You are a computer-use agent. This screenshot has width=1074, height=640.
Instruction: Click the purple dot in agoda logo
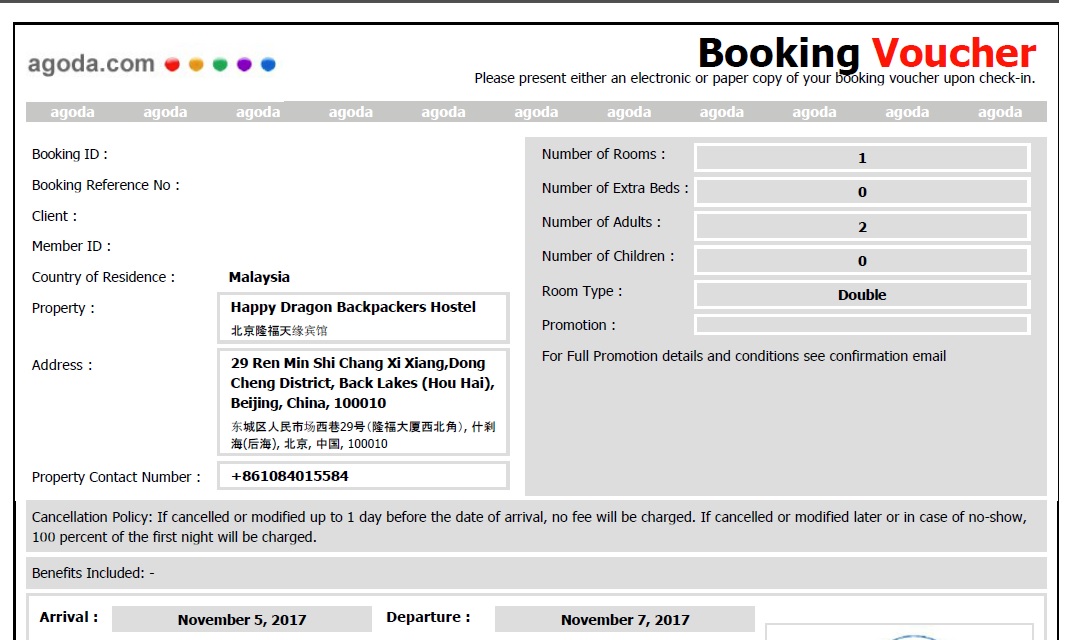[244, 64]
